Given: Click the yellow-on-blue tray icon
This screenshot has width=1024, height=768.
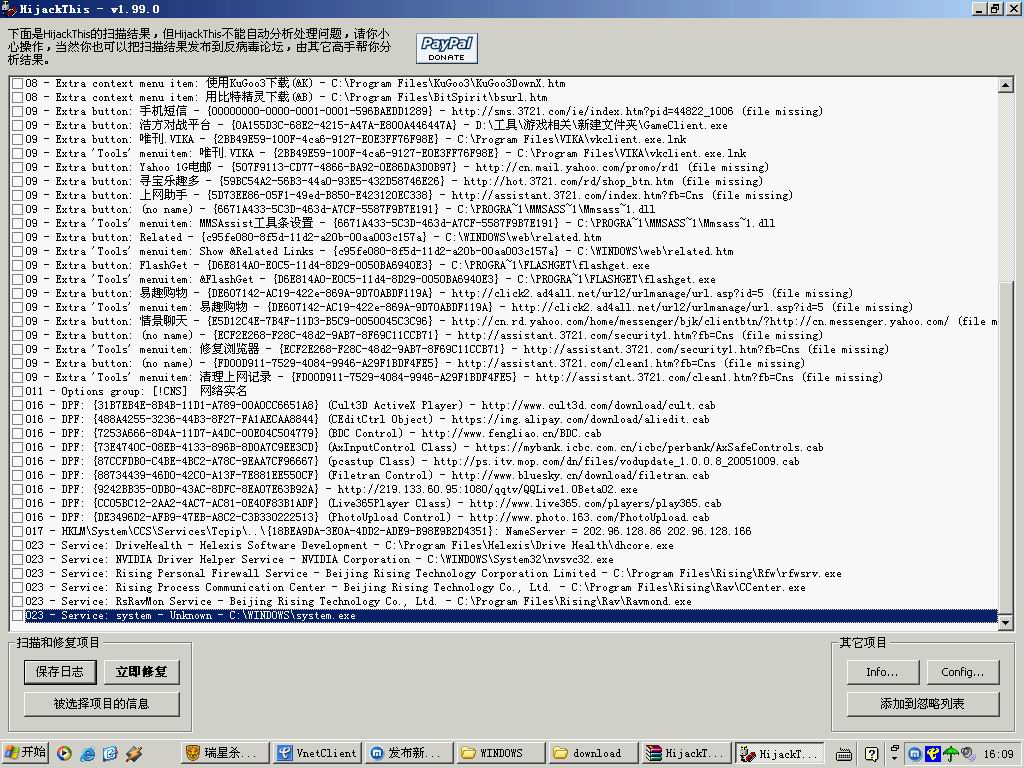Looking at the screenshot, I should (933, 754).
